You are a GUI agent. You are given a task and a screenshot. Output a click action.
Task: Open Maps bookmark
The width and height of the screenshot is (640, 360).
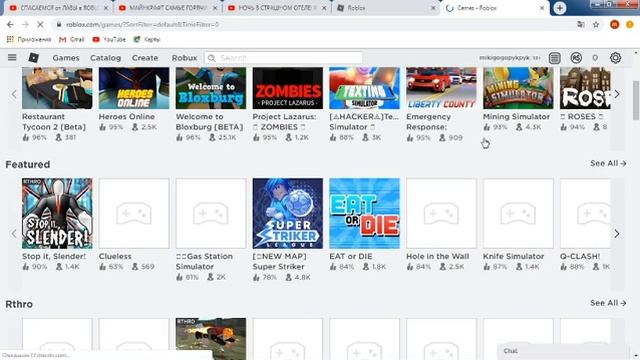[x=147, y=39]
